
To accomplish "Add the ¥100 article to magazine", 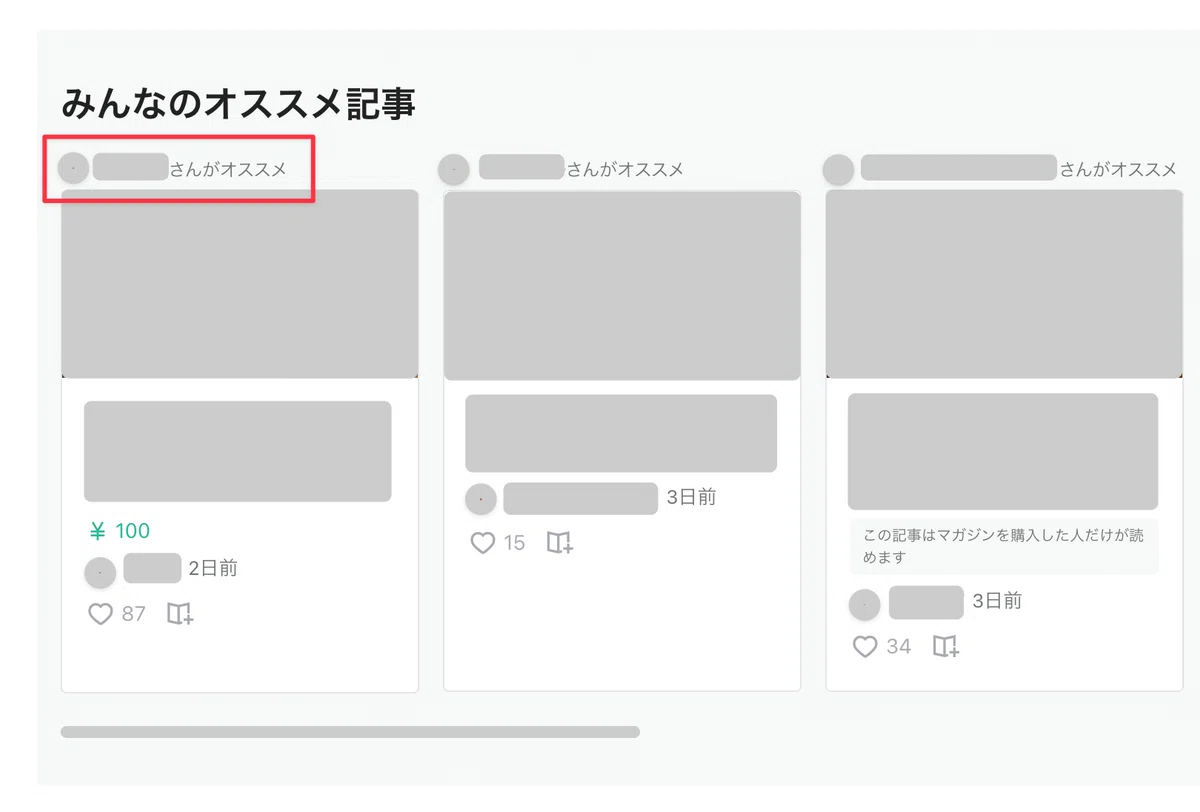I will tap(180, 614).
